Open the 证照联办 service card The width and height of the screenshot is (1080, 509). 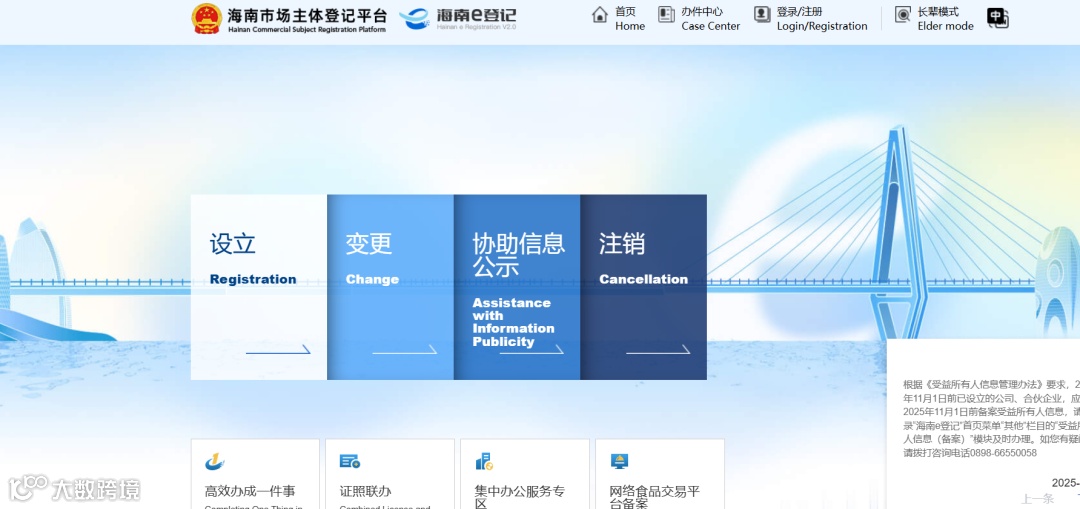tap(390, 474)
